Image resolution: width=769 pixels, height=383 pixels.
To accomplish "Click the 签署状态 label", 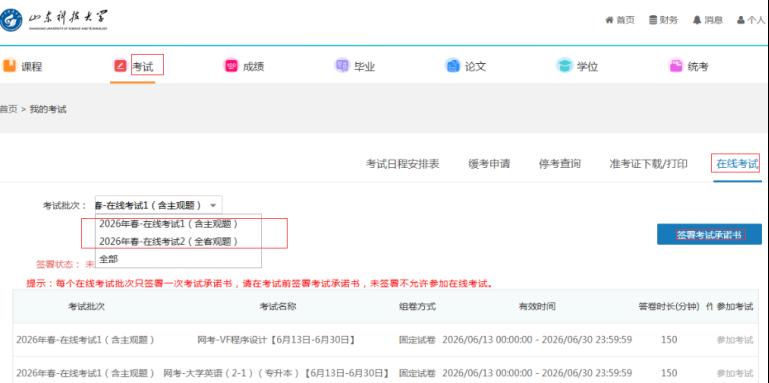I will tap(58, 264).
